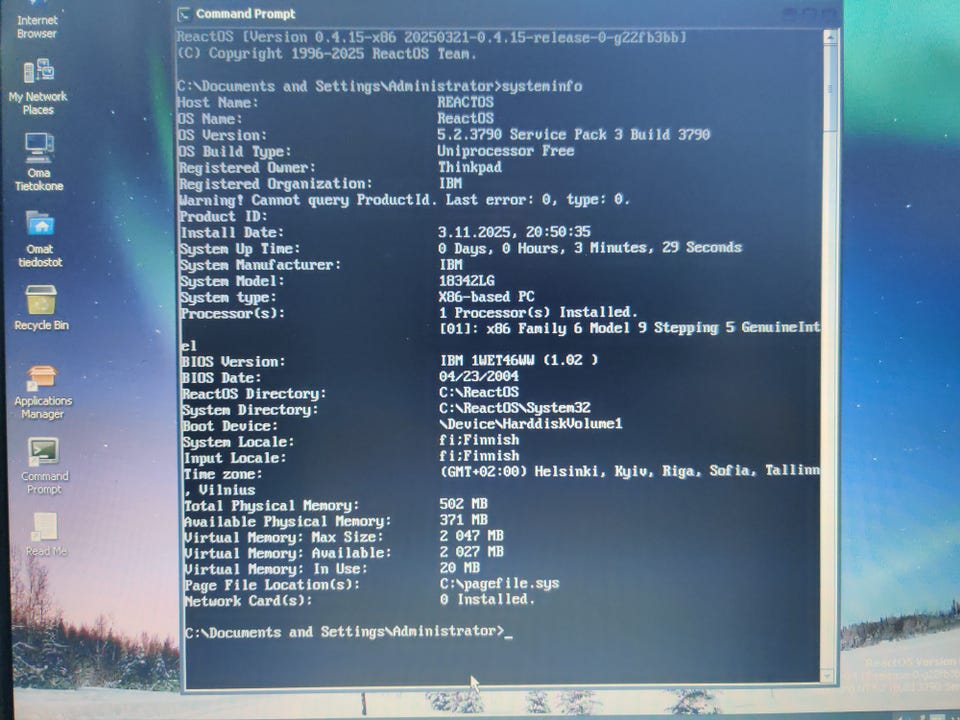
Task: Click the Page File Location C:\pagefile.sys
Action: click(x=500, y=583)
